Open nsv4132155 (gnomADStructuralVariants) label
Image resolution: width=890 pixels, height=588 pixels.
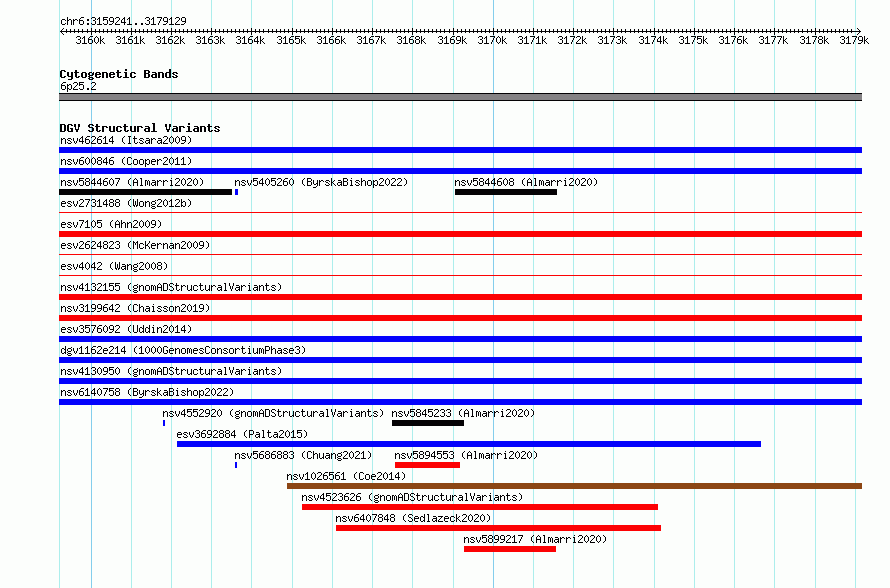coord(171,287)
